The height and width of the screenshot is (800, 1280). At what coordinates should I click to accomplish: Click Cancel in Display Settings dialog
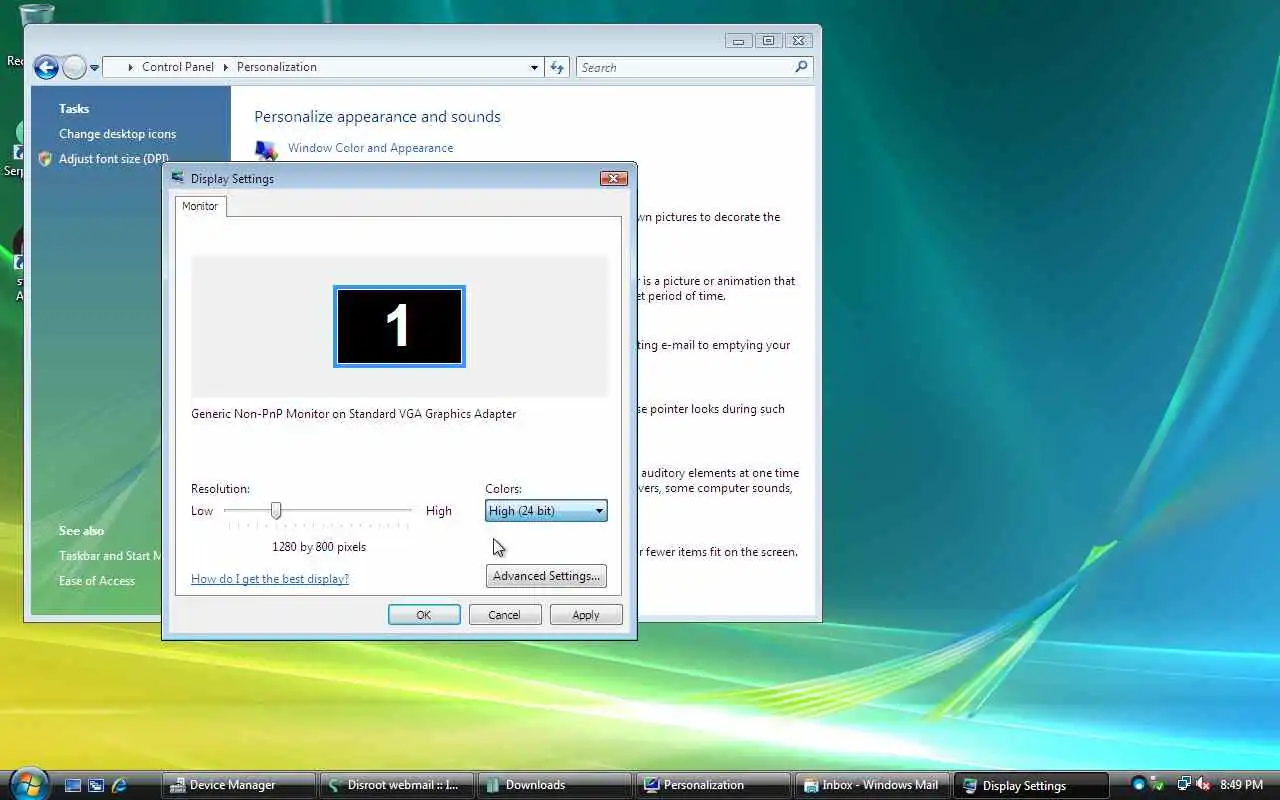coord(505,615)
